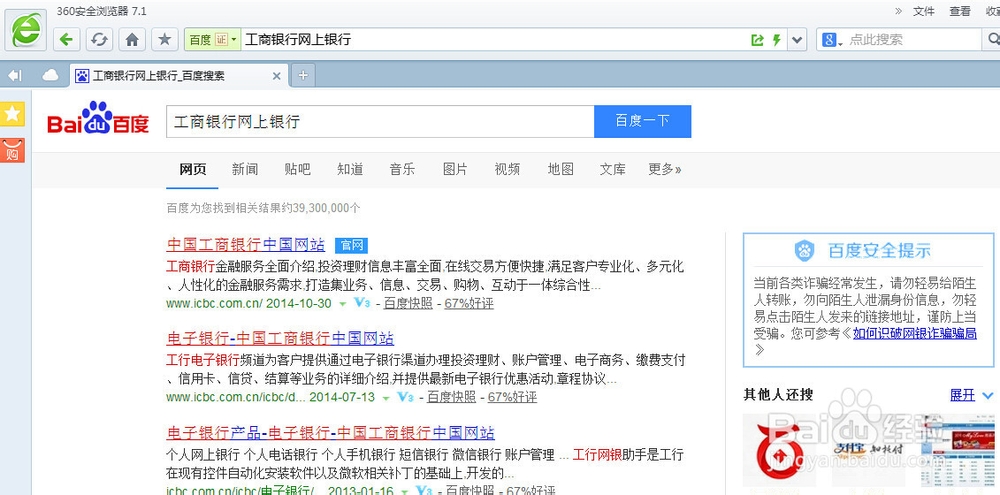Bookmark page with the star toolbar icon
Viewport: 1000px width, 495px height.
[x=165, y=40]
